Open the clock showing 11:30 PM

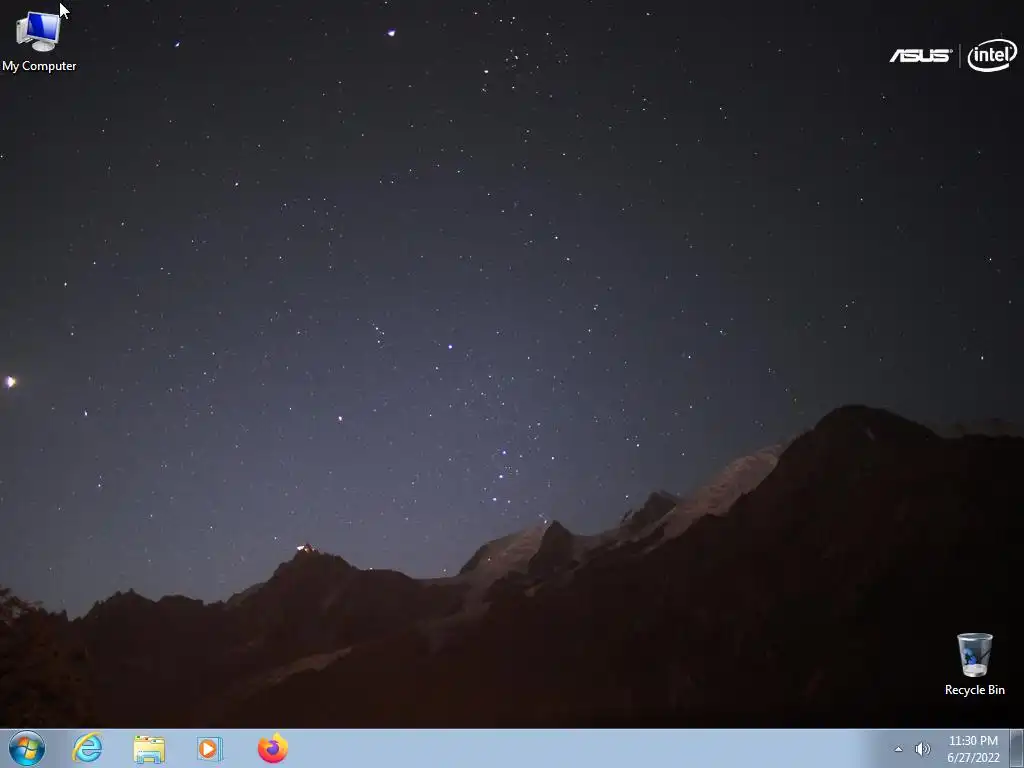pyautogui.click(x=973, y=749)
